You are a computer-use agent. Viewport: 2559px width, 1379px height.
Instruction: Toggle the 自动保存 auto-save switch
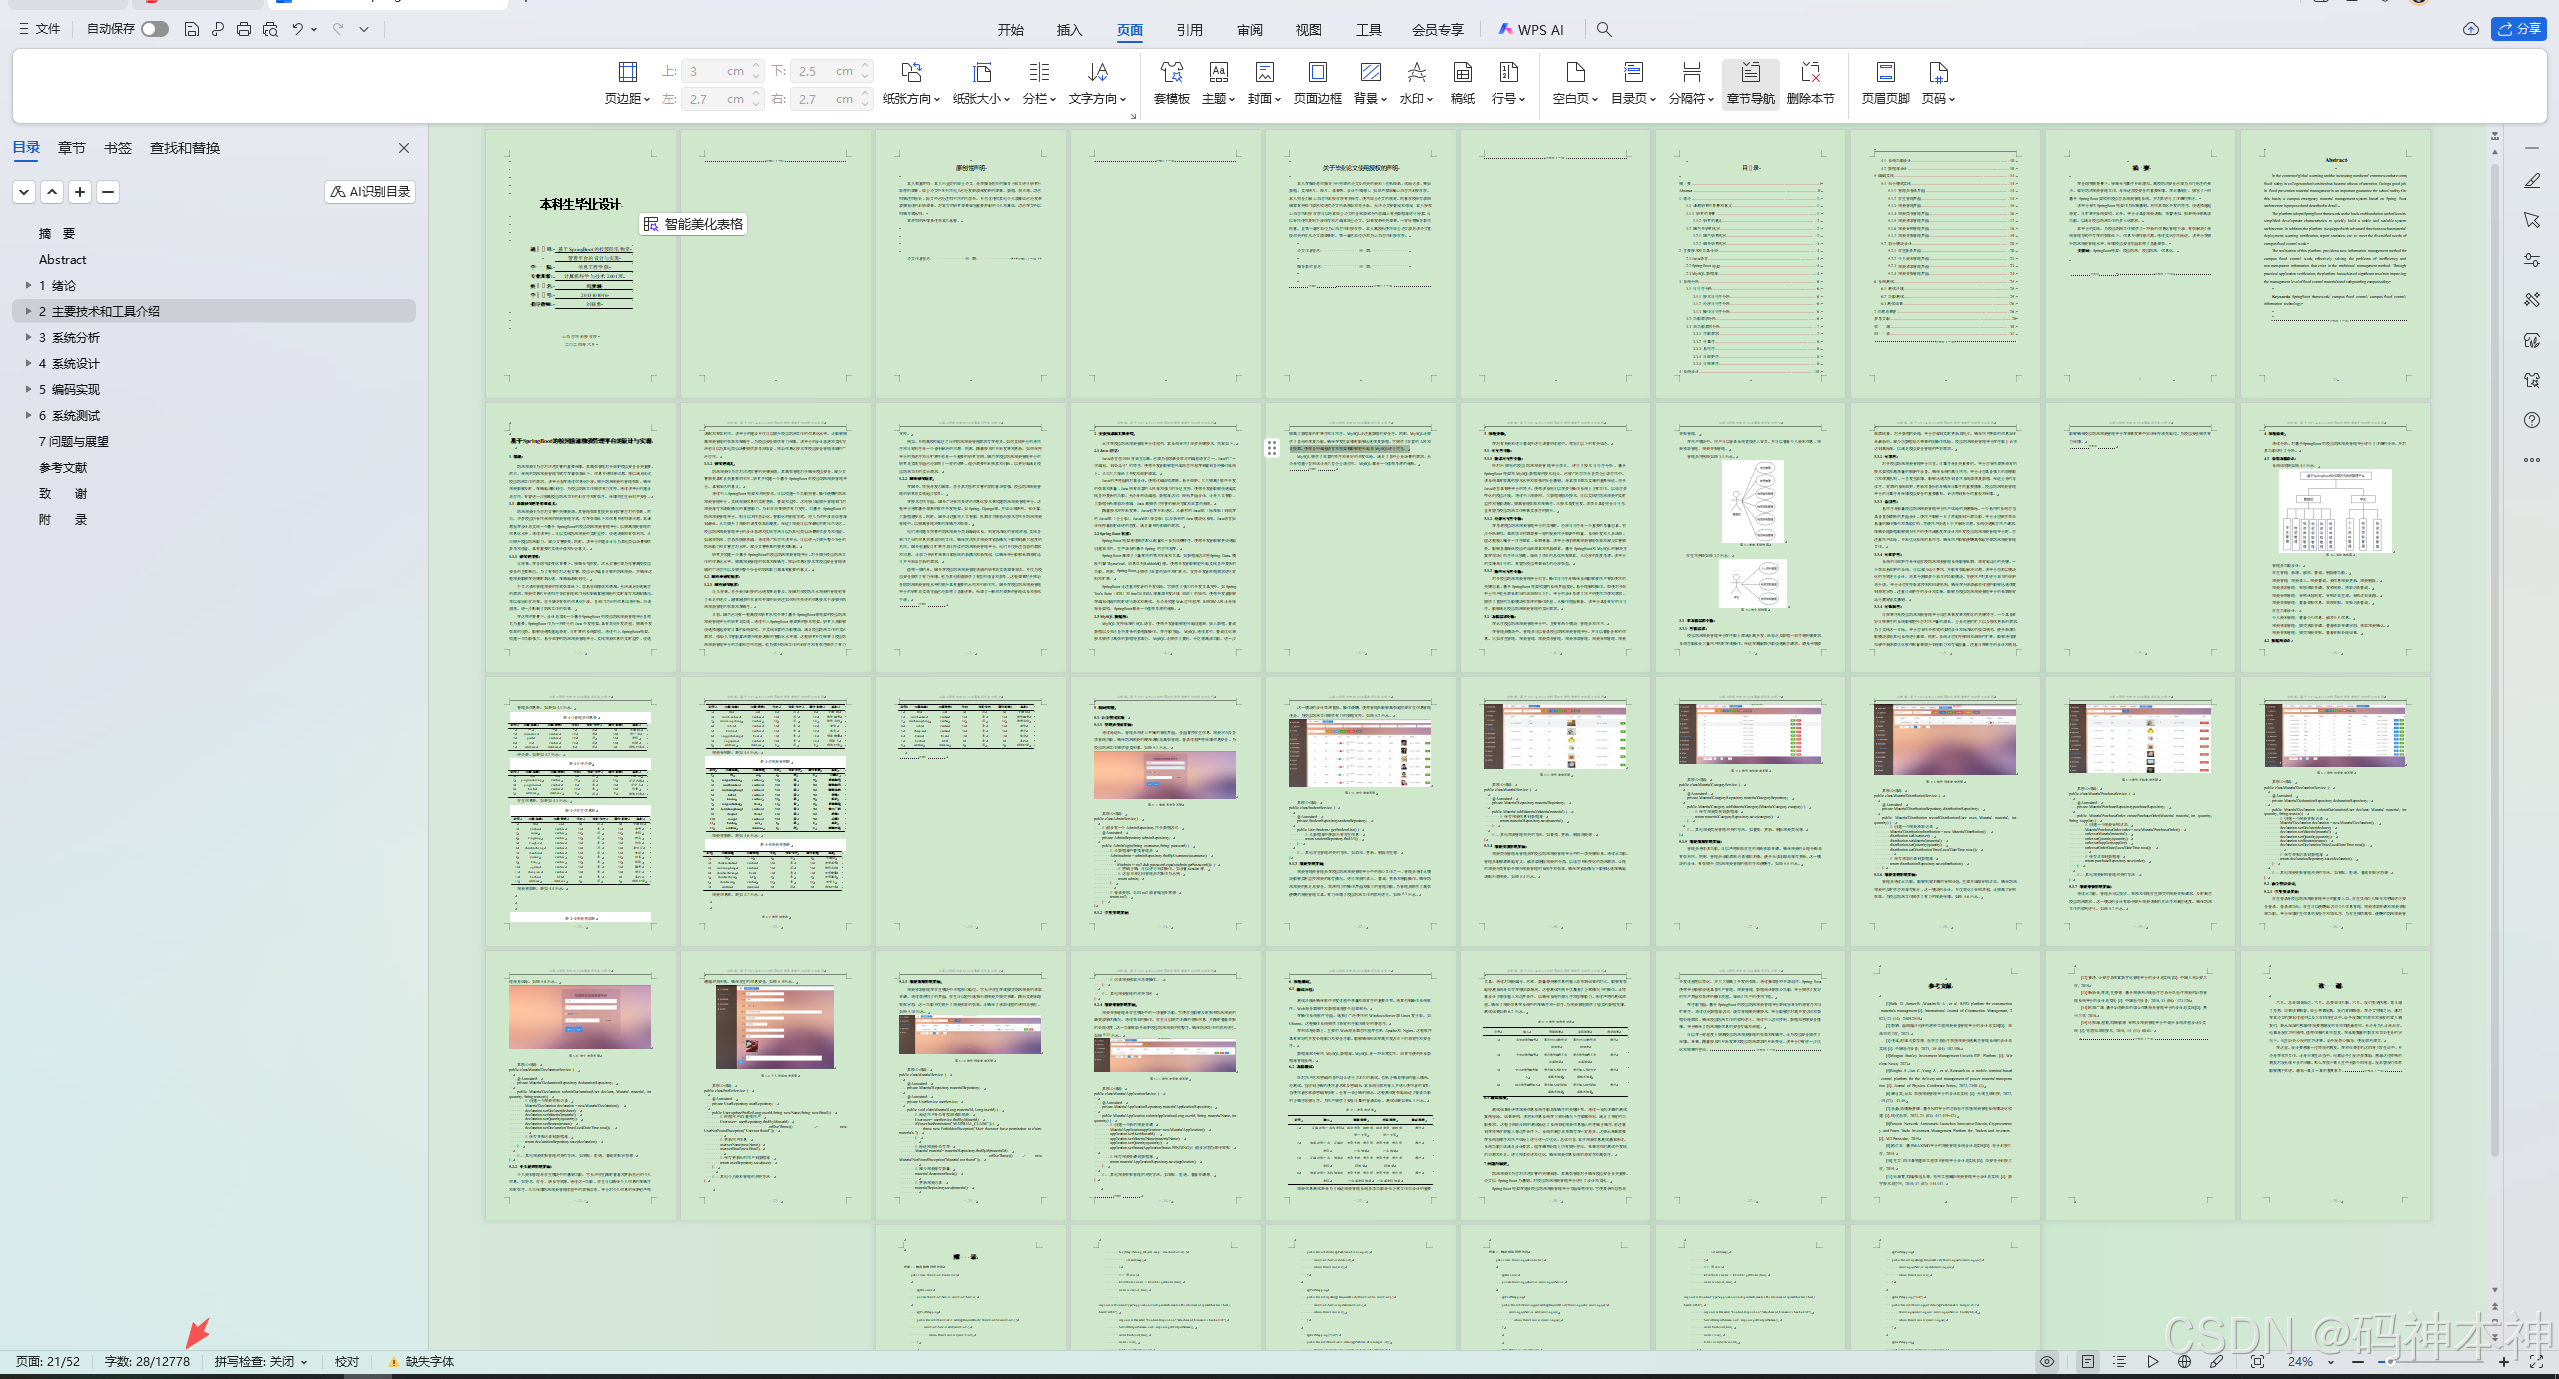click(x=154, y=29)
